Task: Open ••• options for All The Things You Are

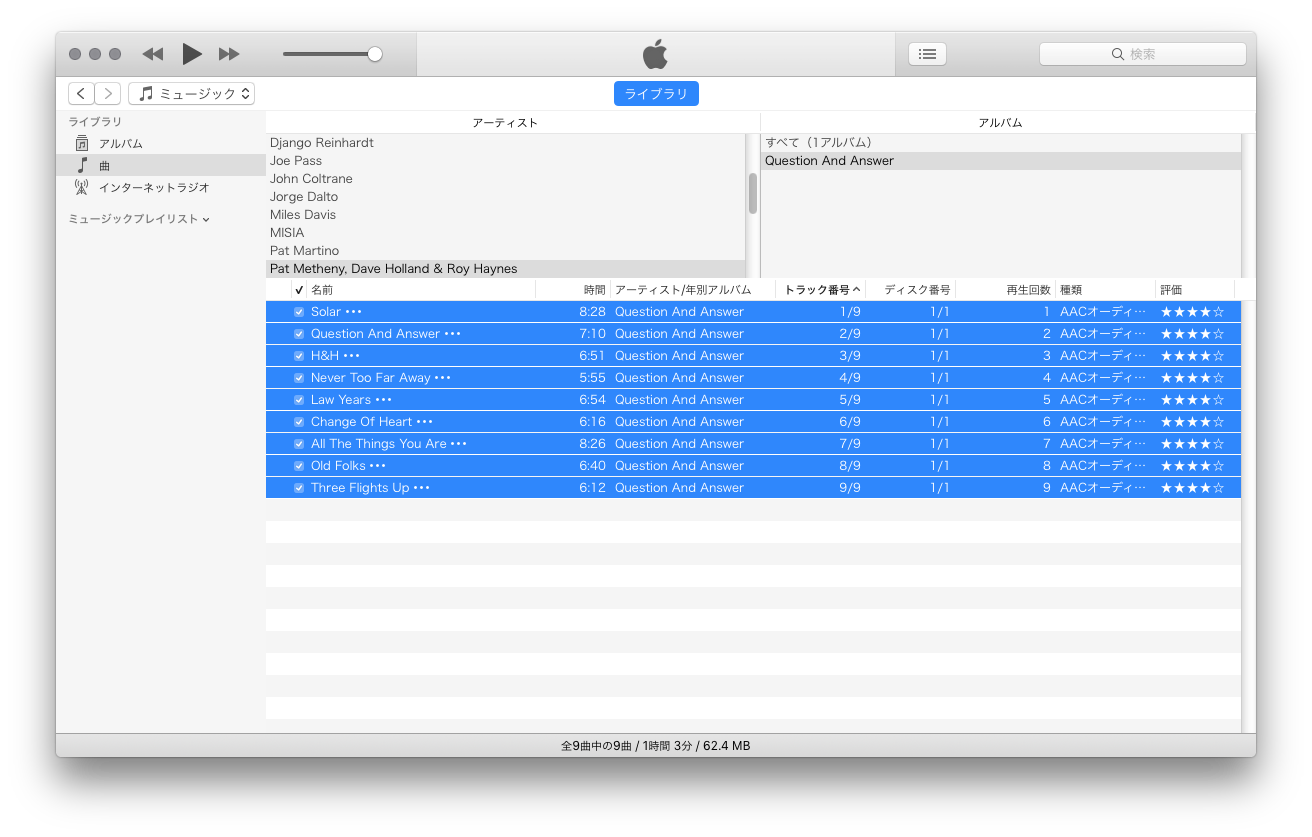Action: coord(459,444)
